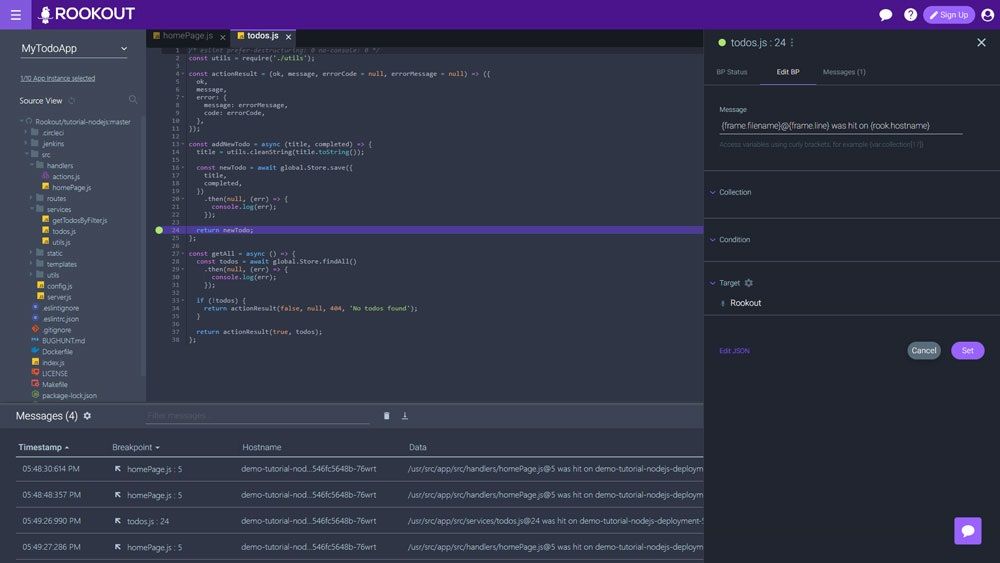Select the todos.js editor tab
Image resolution: width=1000 pixels, height=563 pixels.
262,36
